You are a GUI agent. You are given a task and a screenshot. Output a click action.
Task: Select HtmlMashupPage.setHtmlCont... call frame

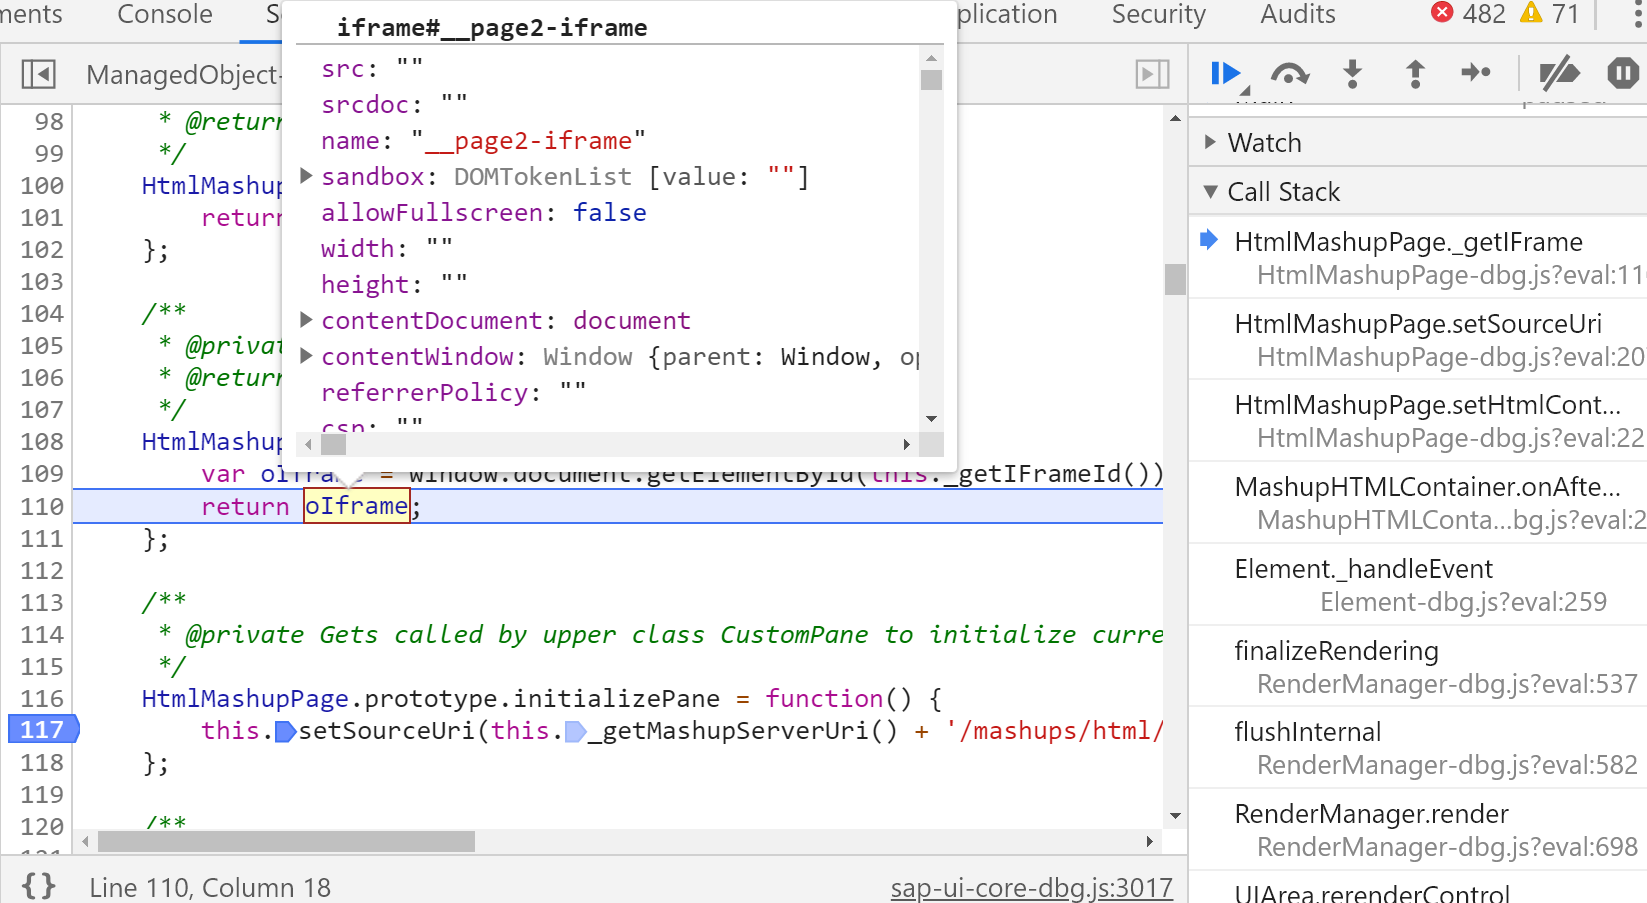coord(1417,420)
